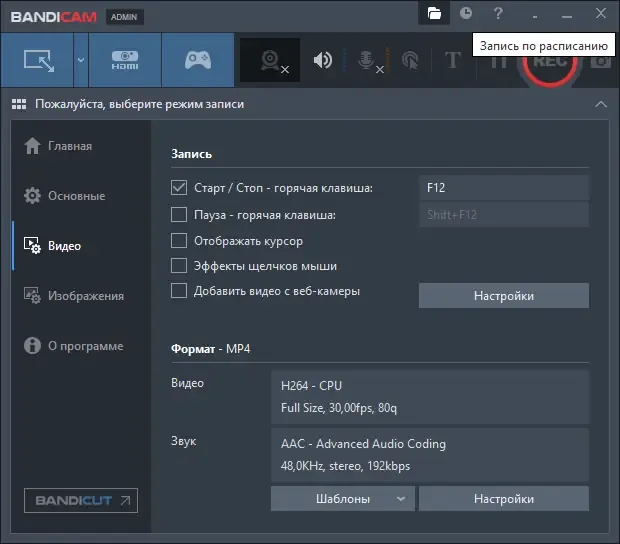Expand screen recording mode dropdown arrow
620x544 pixels.
coord(81,60)
